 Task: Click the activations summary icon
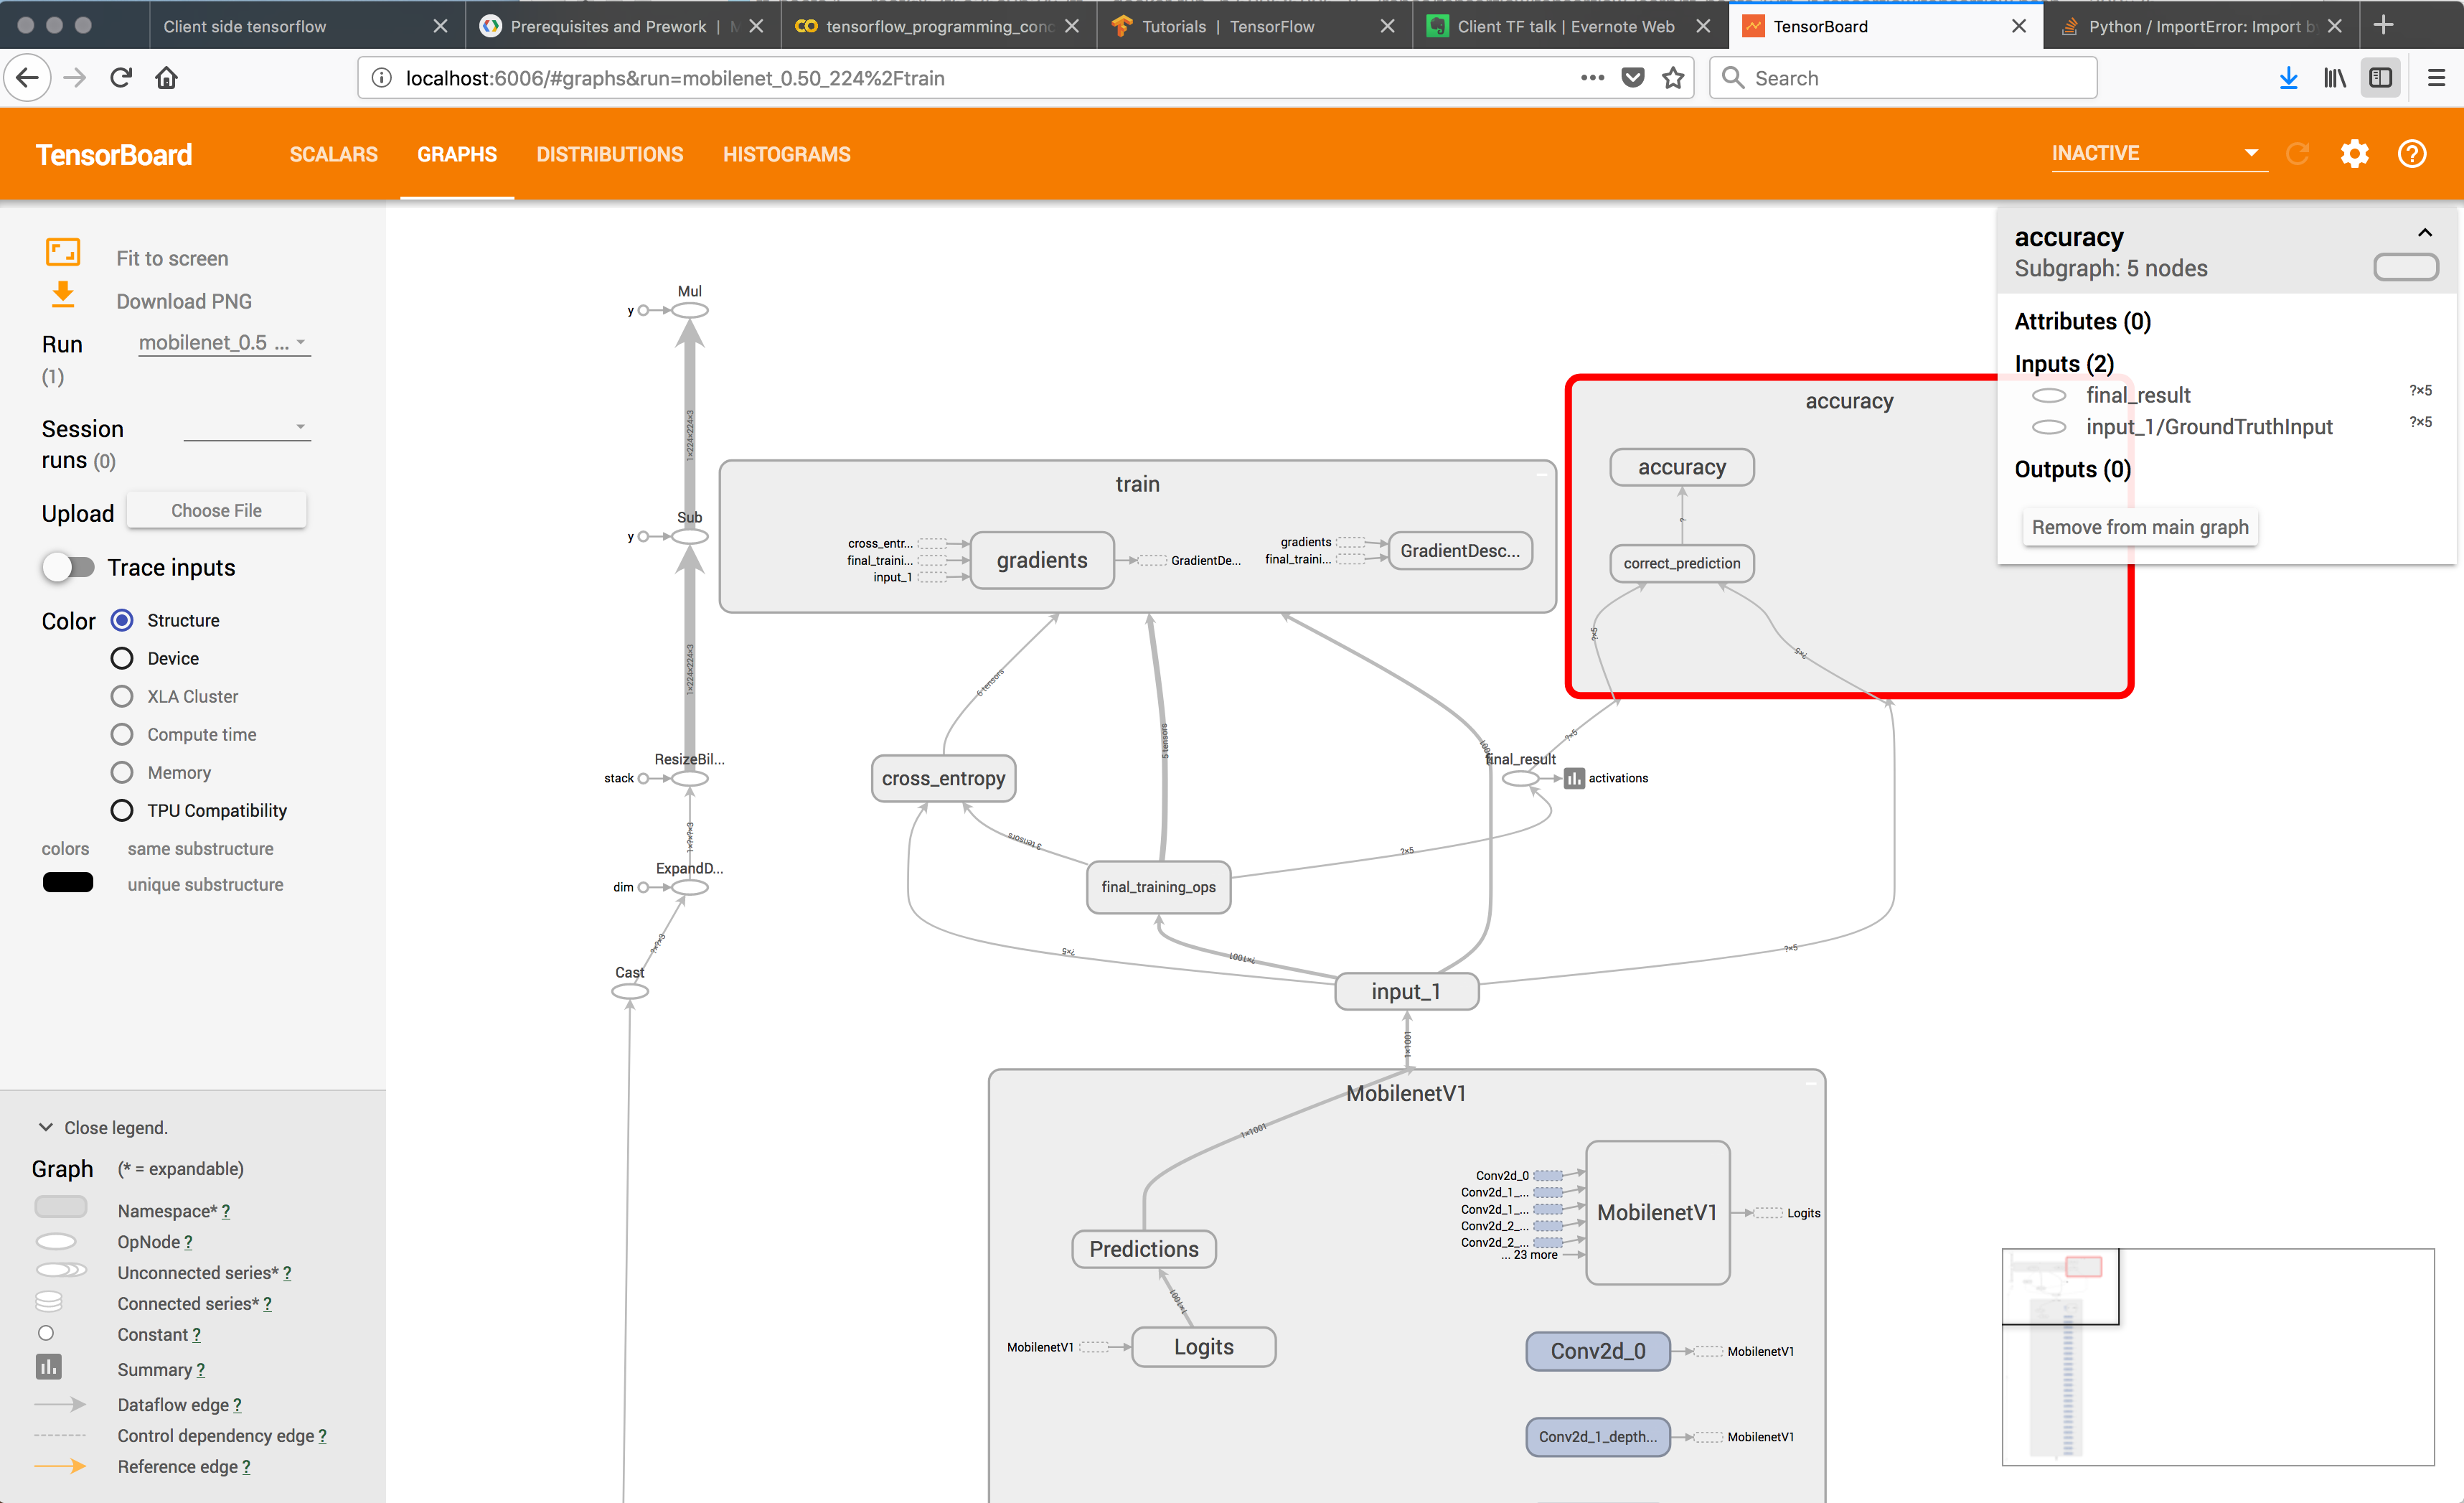[x=1574, y=778]
